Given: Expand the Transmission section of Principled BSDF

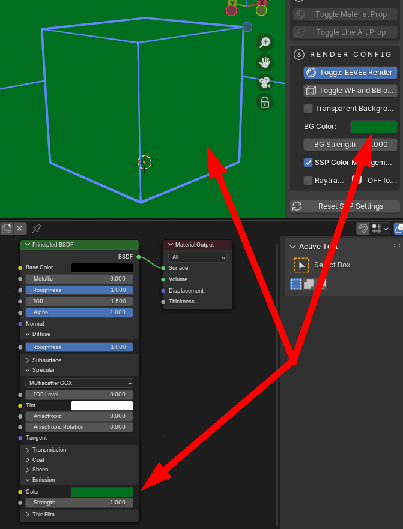Looking at the screenshot, I should pyautogui.click(x=46, y=450).
